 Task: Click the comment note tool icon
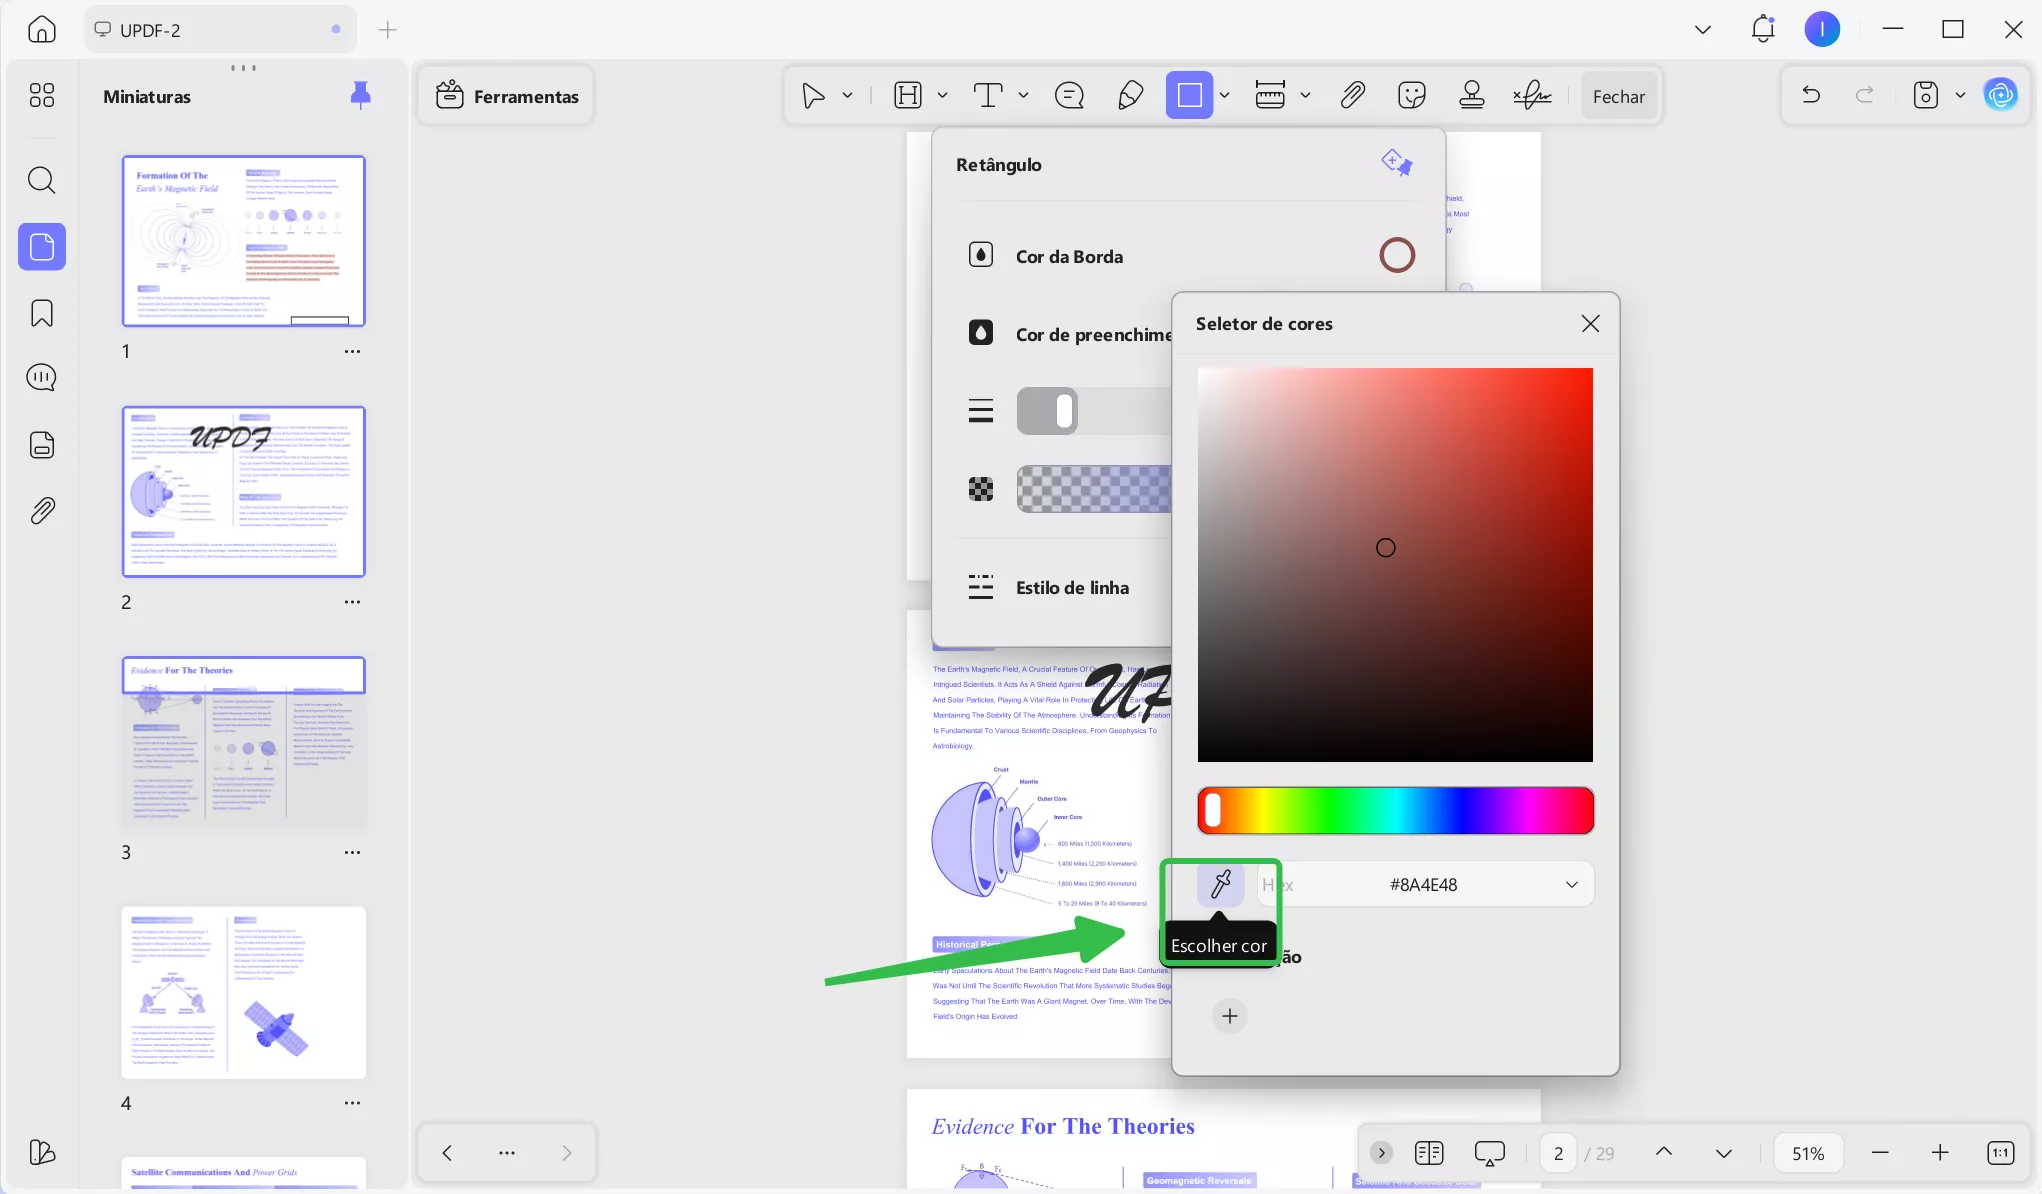coord(1069,96)
